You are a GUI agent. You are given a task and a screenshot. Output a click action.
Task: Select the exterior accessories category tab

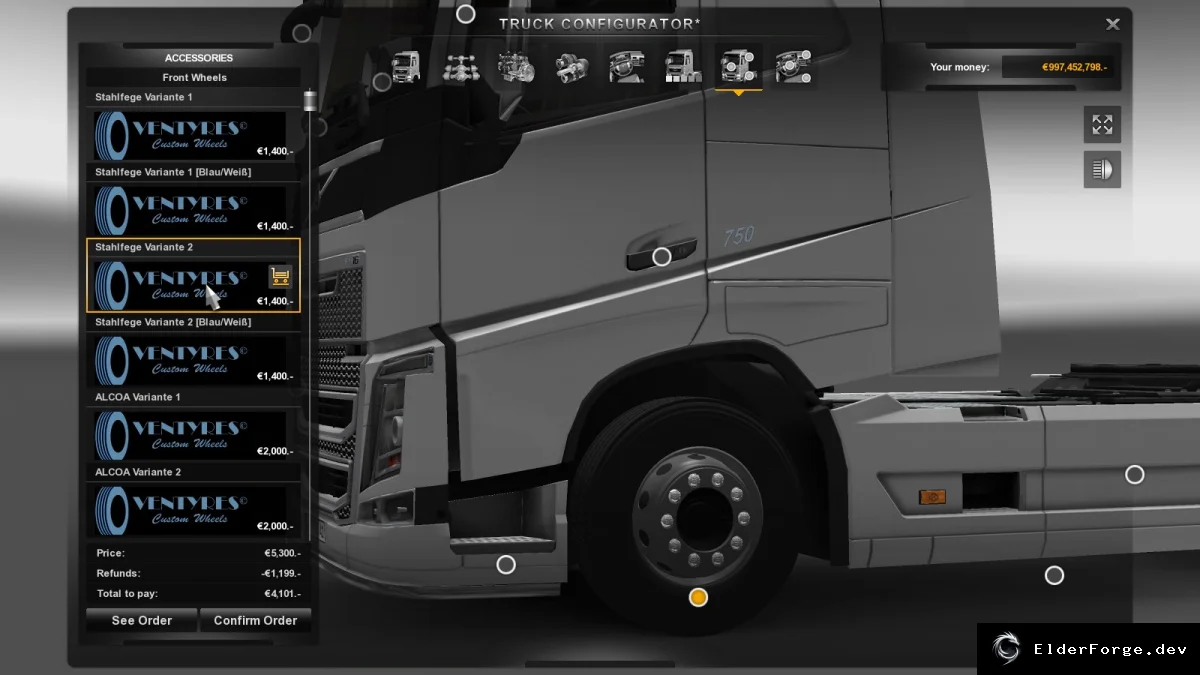point(738,67)
